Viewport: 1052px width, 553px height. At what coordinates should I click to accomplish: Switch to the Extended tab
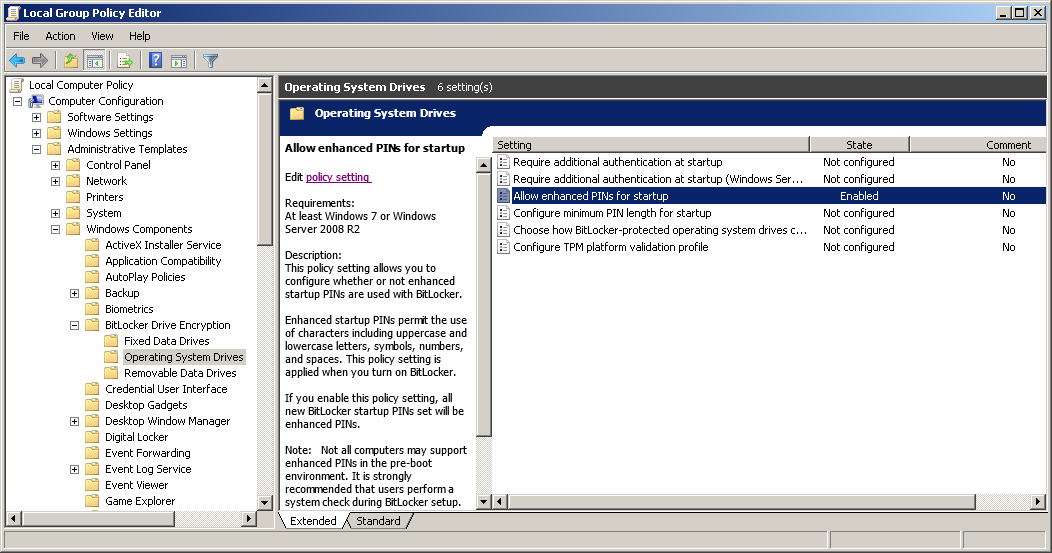[x=313, y=521]
